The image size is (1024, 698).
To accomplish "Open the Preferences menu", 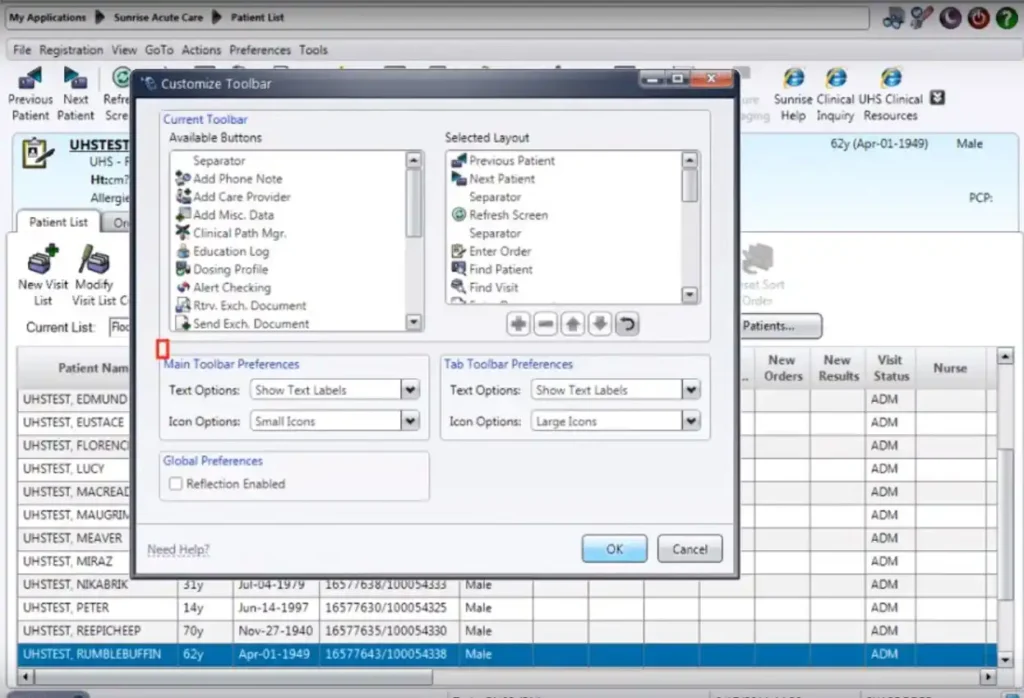I will [259, 49].
